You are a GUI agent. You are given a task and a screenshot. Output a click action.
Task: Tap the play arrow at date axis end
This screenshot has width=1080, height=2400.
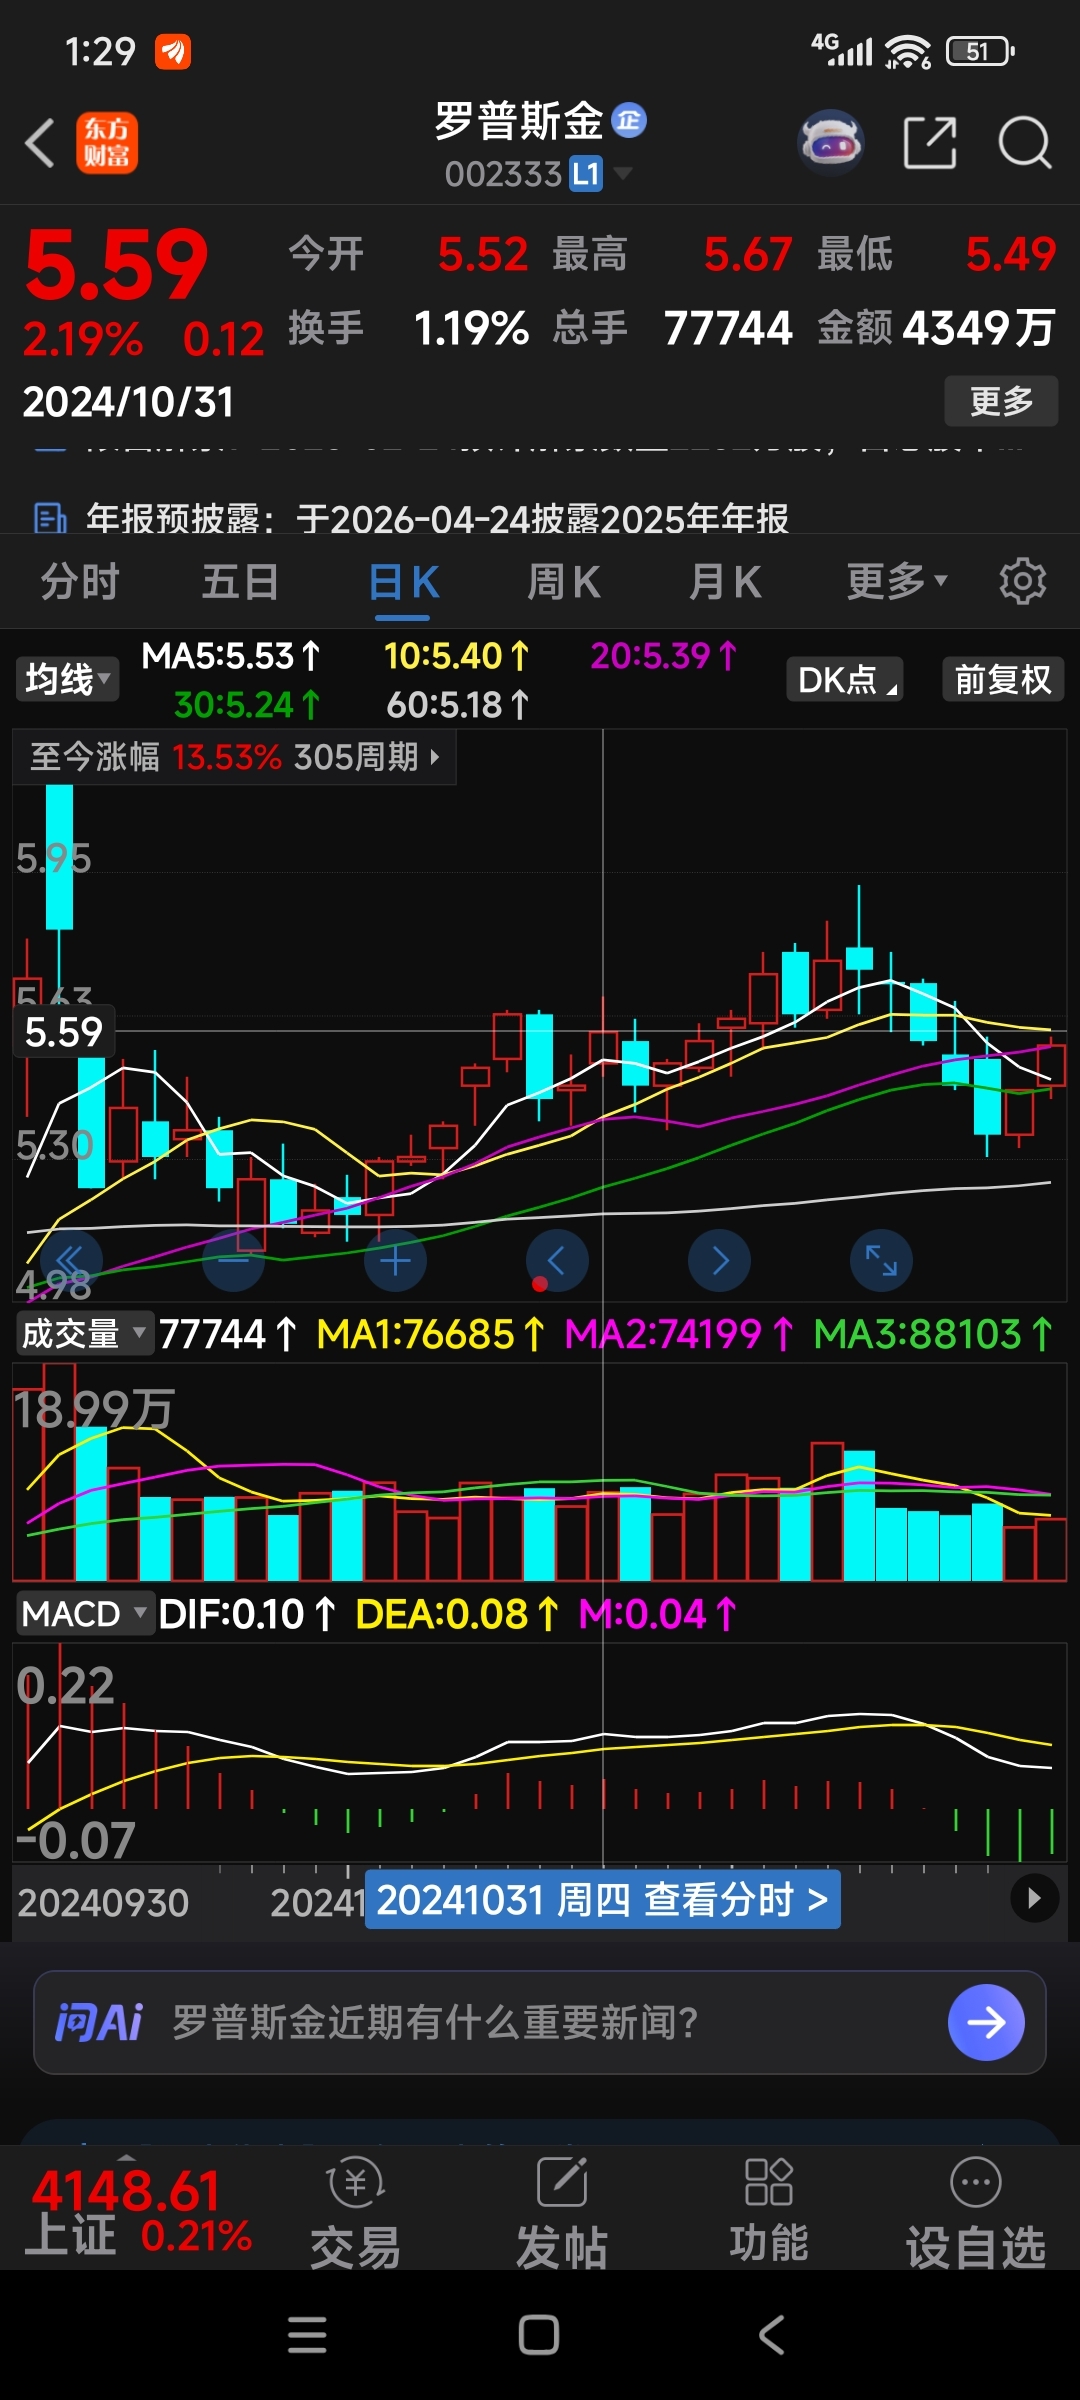pos(1034,1897)
